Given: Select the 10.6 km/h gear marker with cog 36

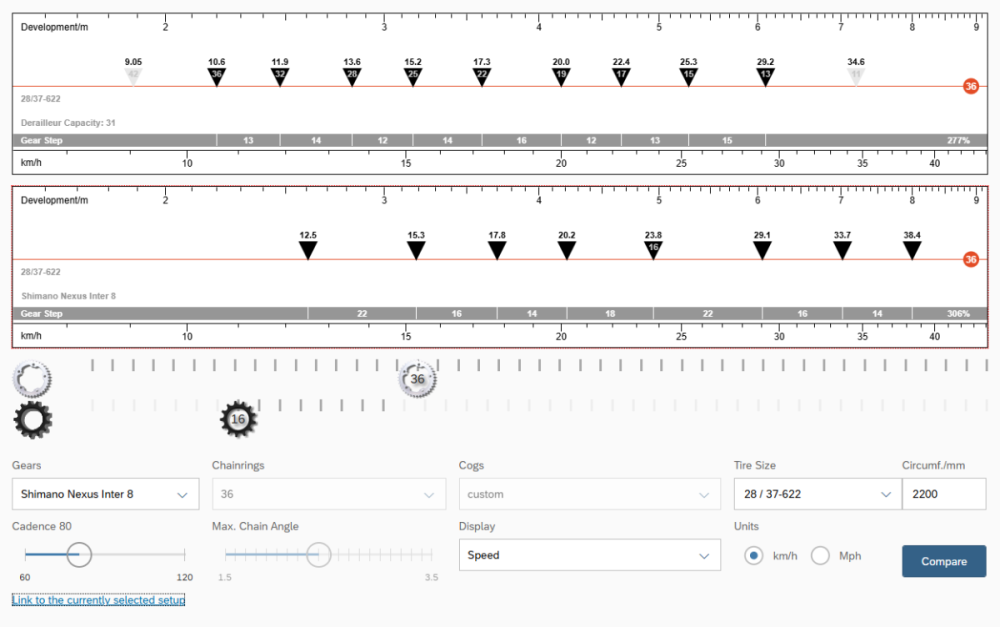Looking at the screenshot, I should pos(216,76).
